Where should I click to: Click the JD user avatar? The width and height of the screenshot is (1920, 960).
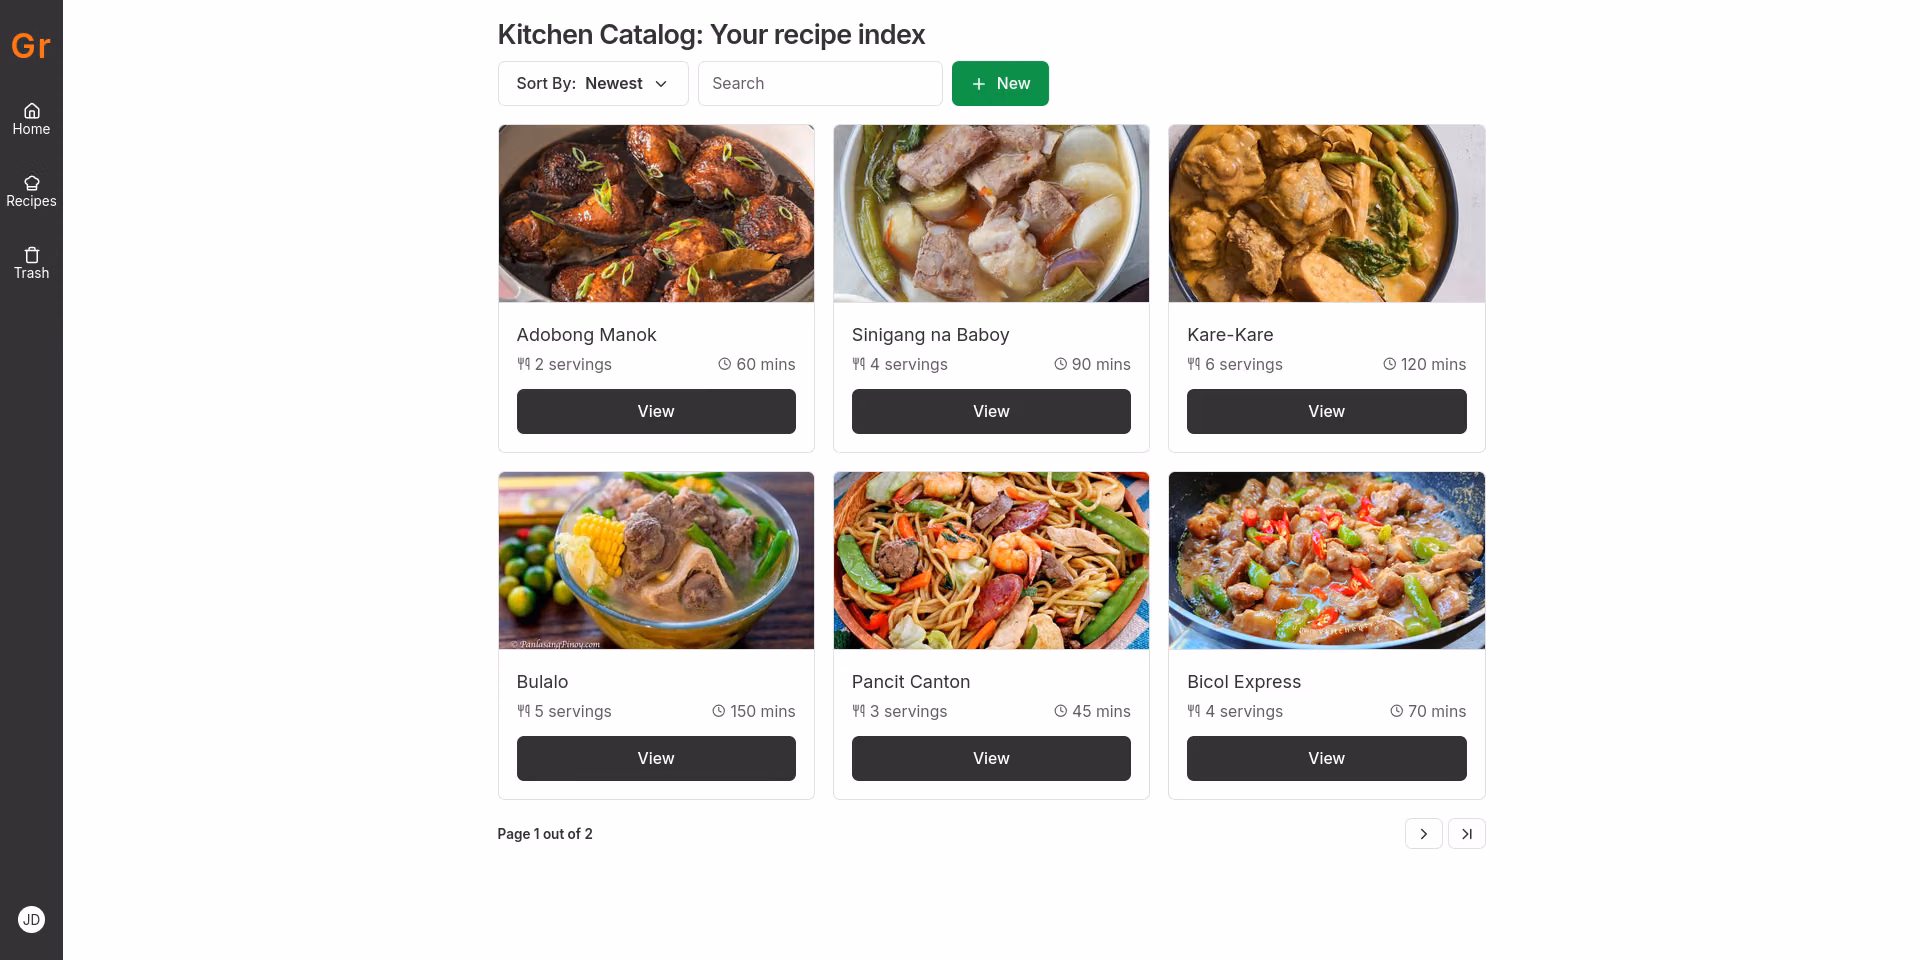pos(31,920)
